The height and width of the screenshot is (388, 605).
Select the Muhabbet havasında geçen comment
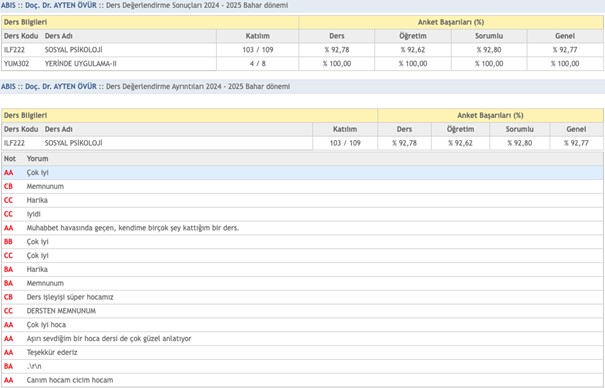pyautogui.click(x=302, y=228)
